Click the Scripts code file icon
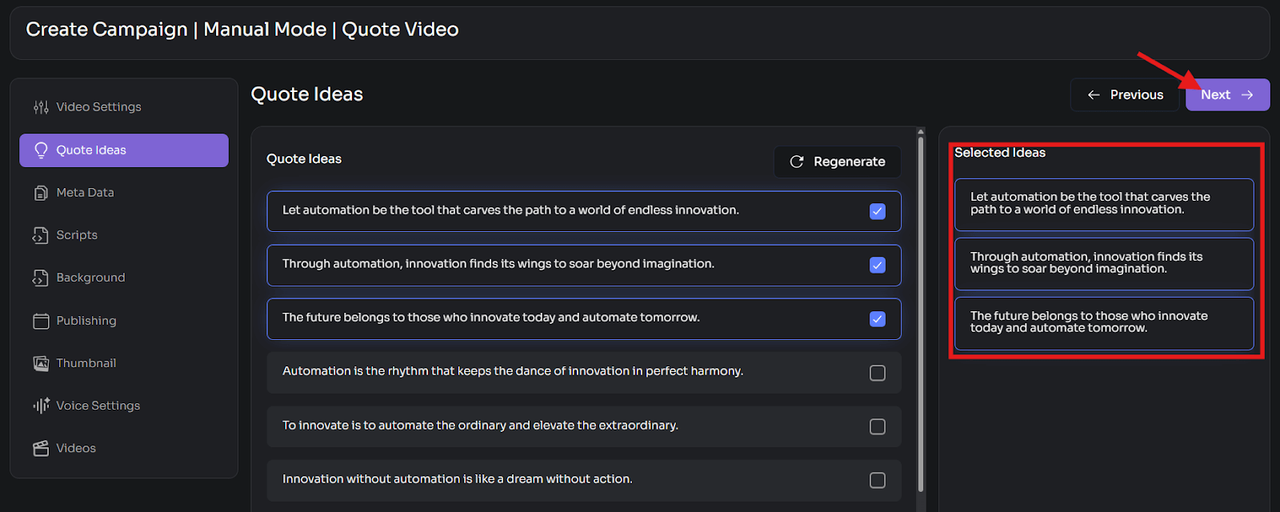This screenshot has height=512, width=1280. [41, 236]
